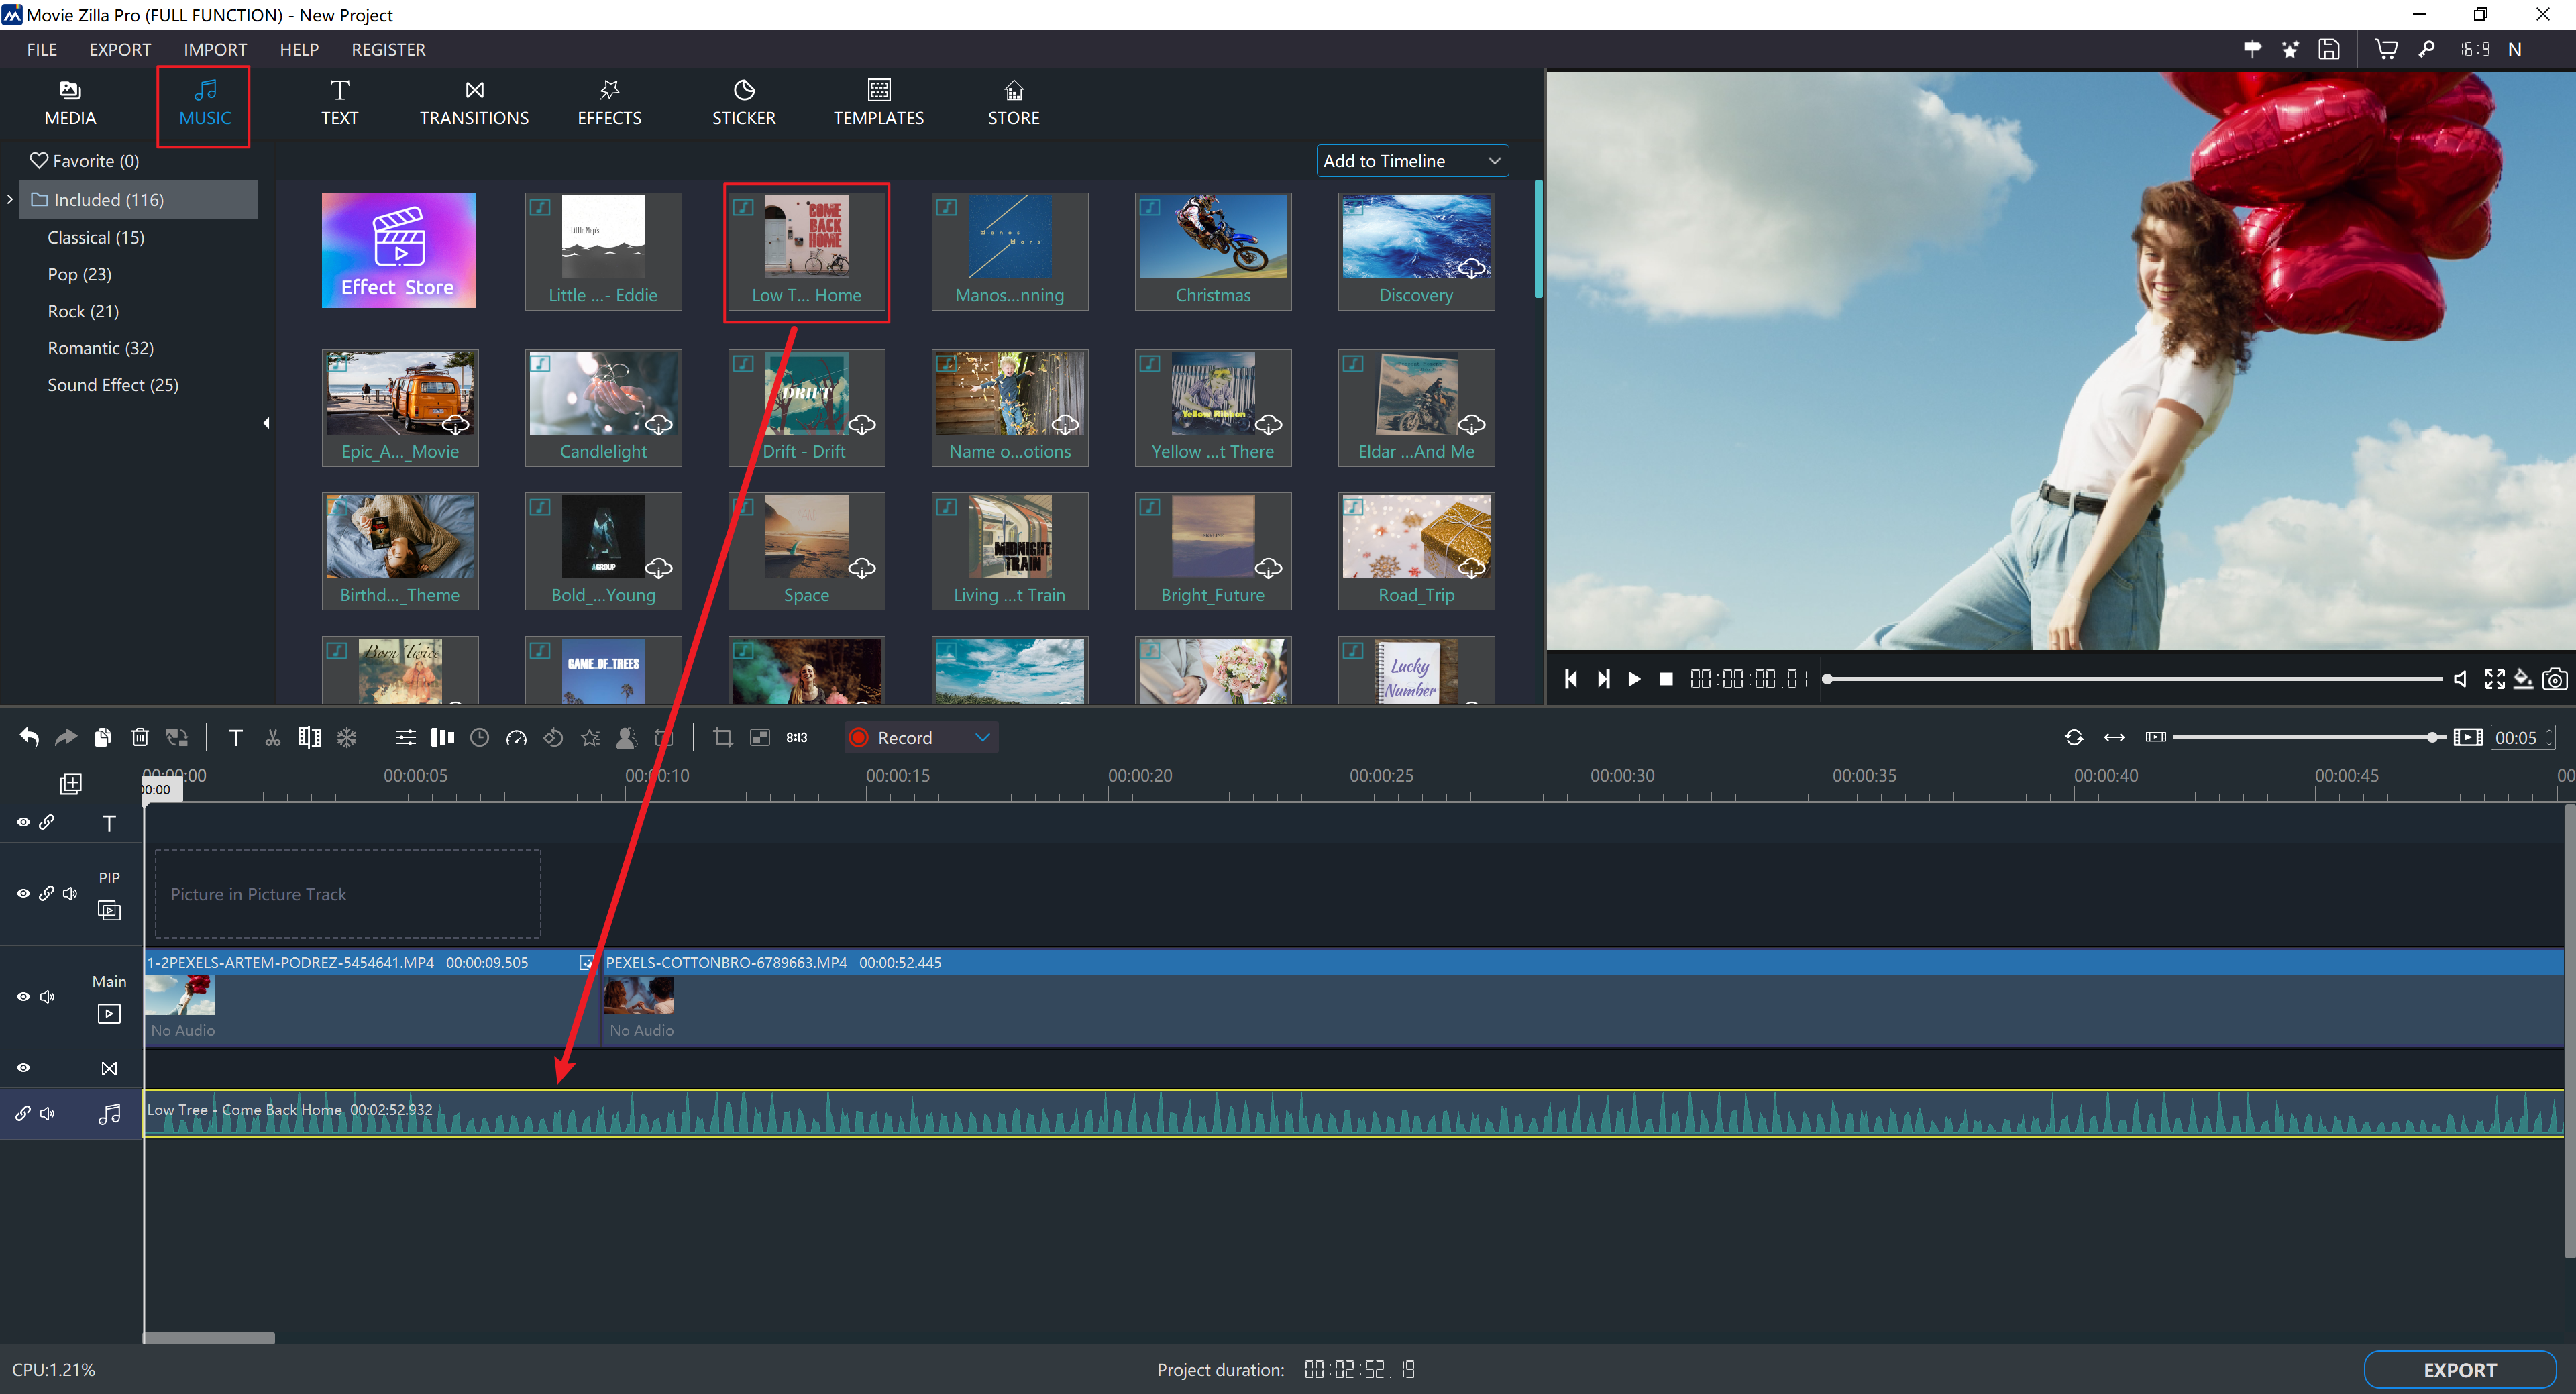2576x1394 pixels.
Task: Click the speedometer speed icon
Action: (517, 737)
